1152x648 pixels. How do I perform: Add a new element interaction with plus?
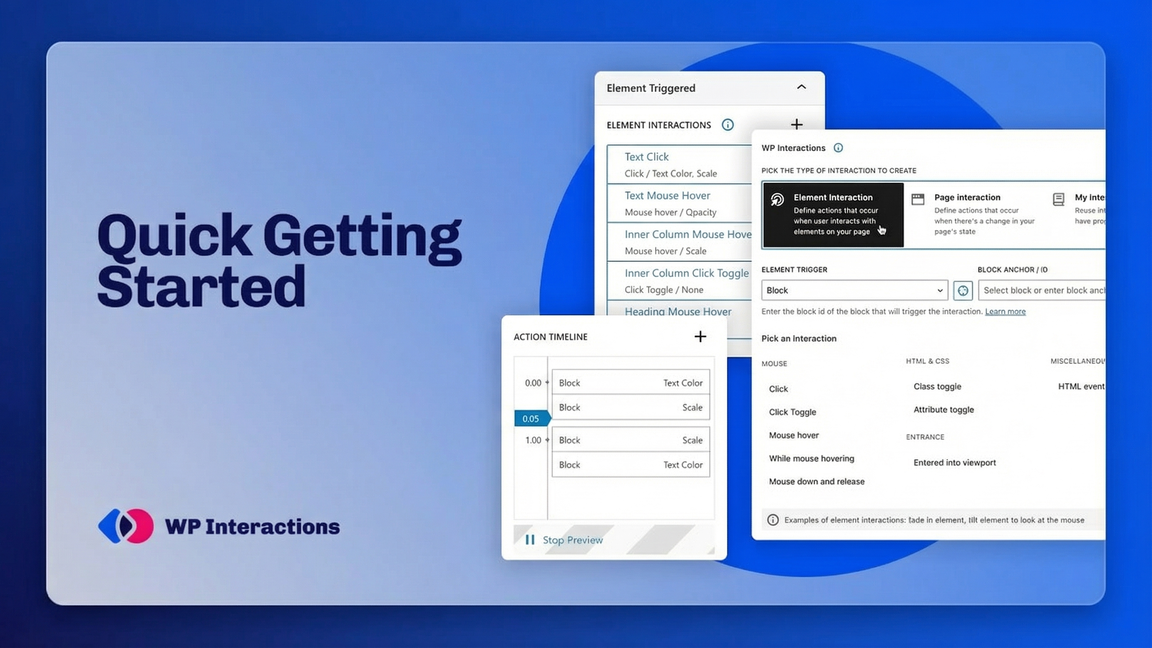point(796,124)
